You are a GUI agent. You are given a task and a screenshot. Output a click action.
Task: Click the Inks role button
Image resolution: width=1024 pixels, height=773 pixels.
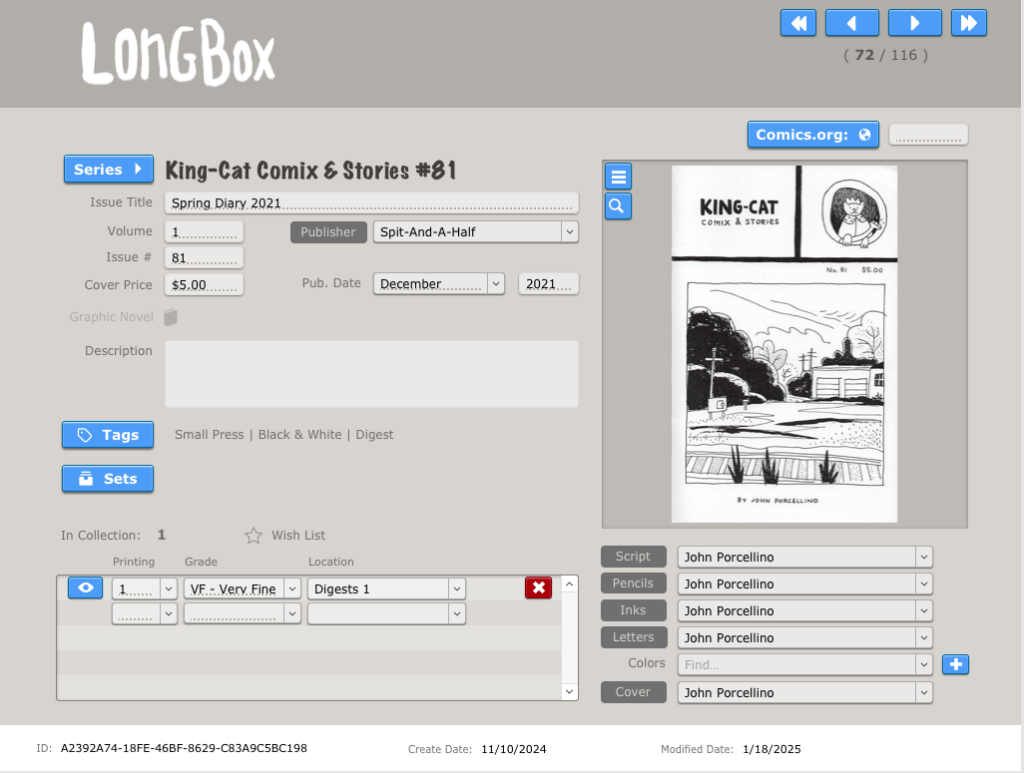(x=633, y=610)
